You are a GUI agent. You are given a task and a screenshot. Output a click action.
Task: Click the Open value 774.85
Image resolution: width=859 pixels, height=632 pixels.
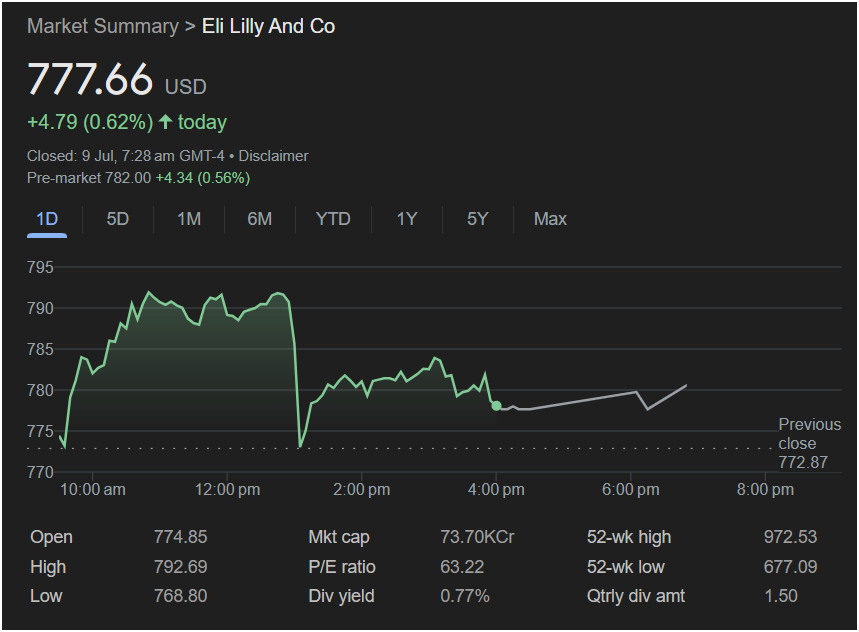point(181,537)
